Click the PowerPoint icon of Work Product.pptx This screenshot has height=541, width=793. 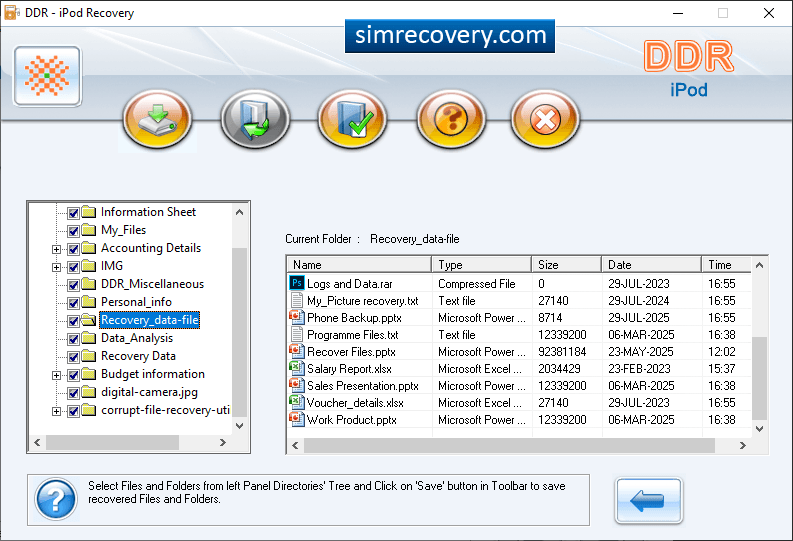[x=296, y=419]
